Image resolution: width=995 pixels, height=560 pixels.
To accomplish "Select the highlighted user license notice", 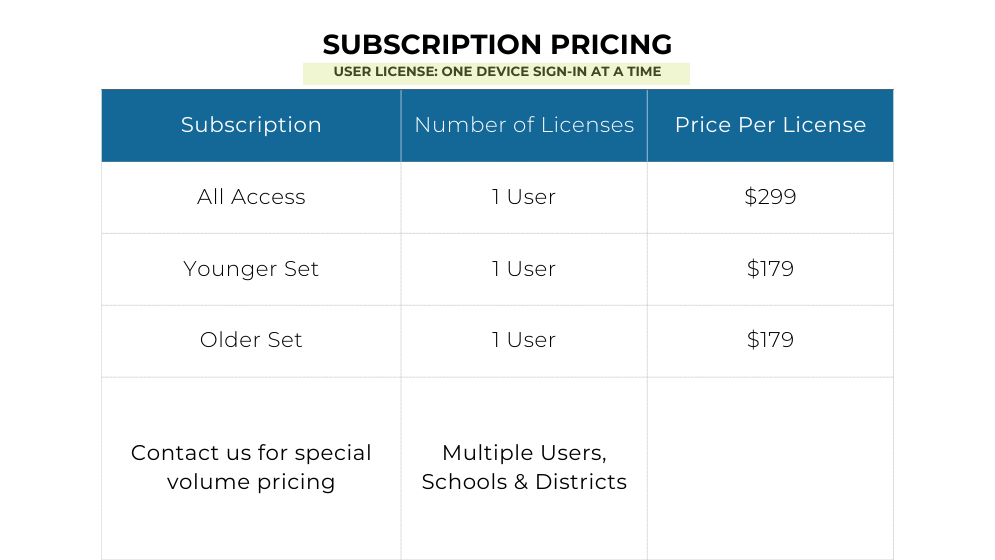I will 496,73.
